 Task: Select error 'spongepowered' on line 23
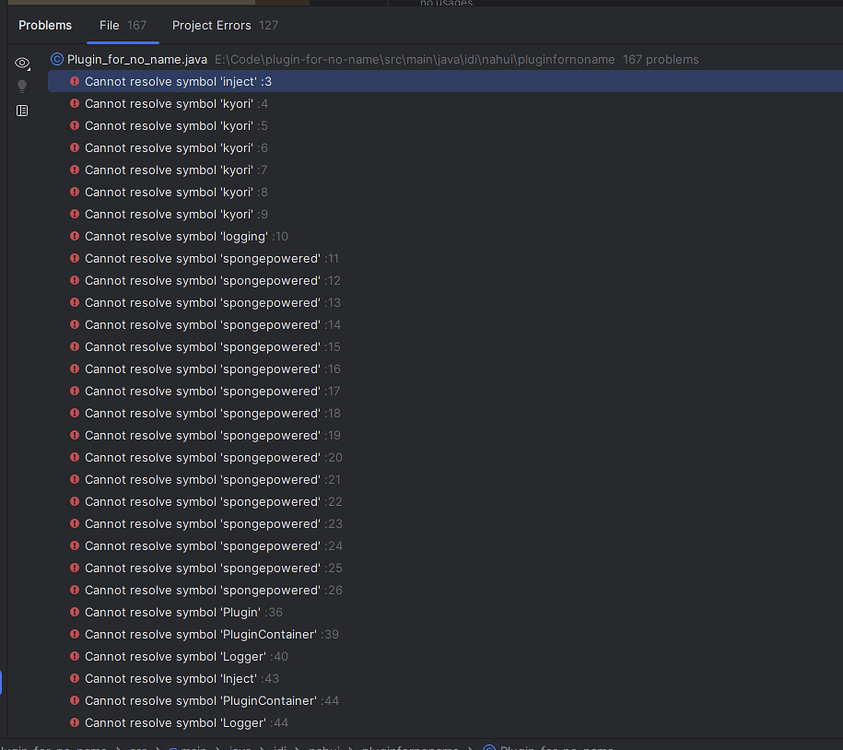pyautogui.click(x=446, y=524)
